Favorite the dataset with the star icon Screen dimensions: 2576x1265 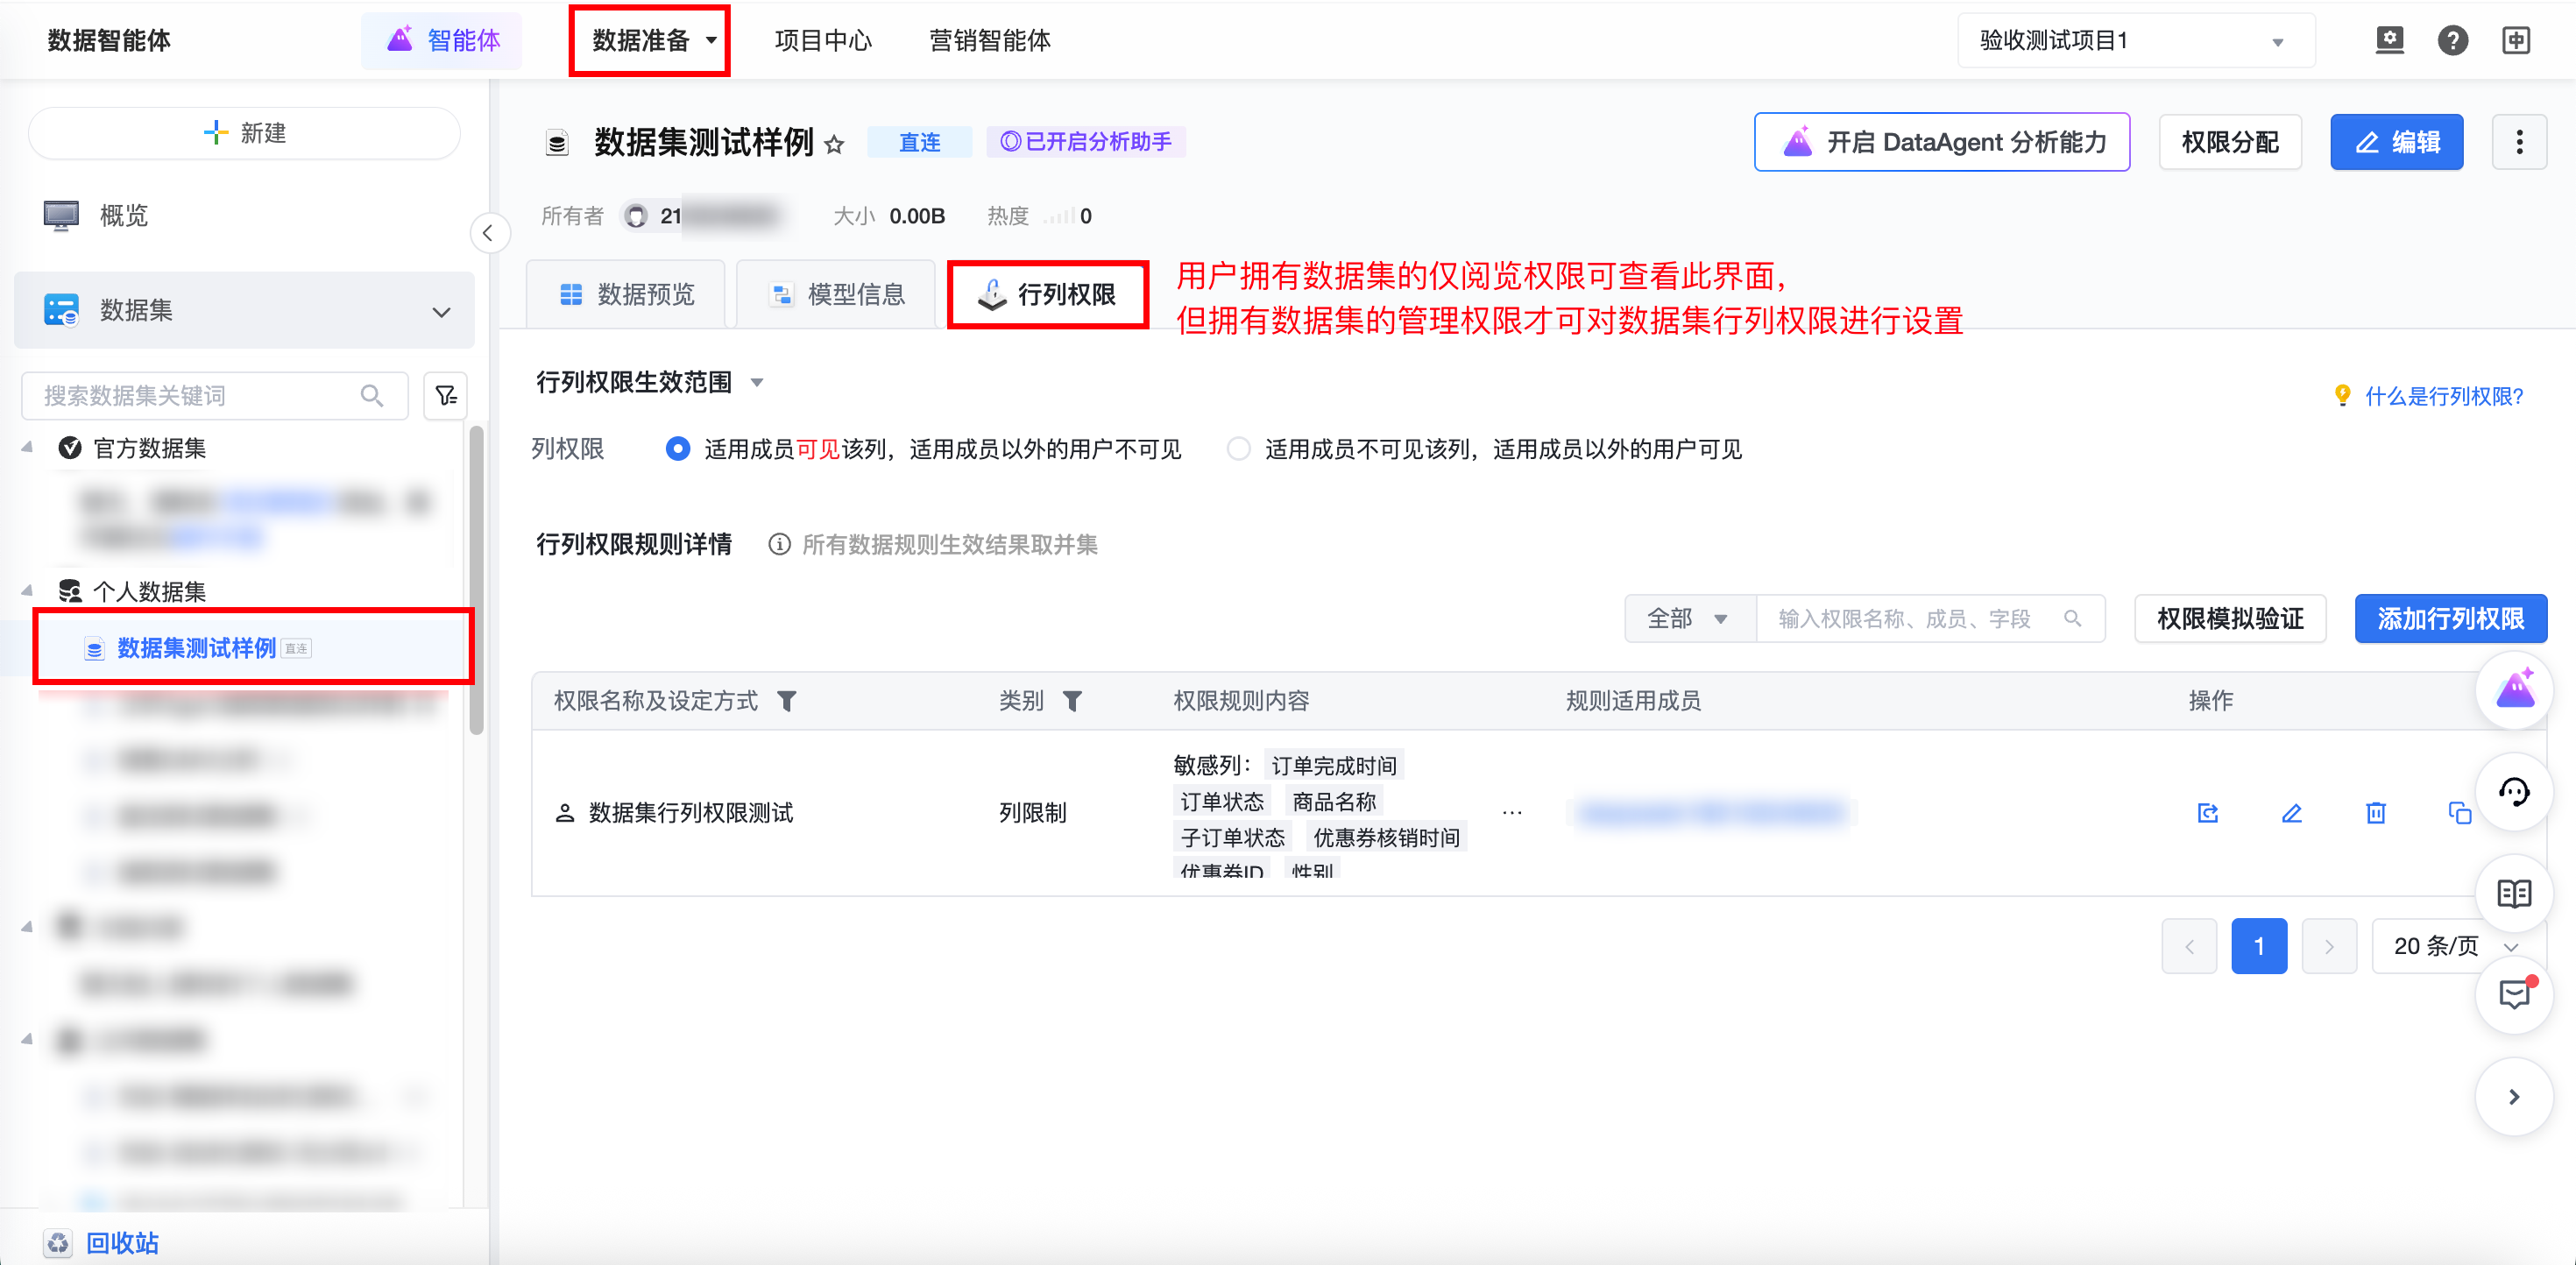[x=834, y=145]
